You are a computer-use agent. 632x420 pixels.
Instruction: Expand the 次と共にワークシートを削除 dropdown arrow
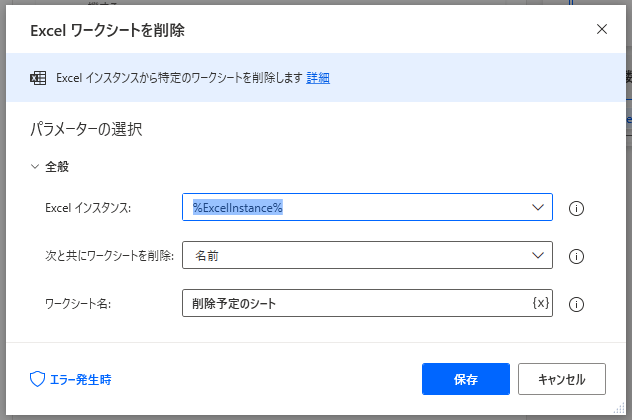[536, 255]
